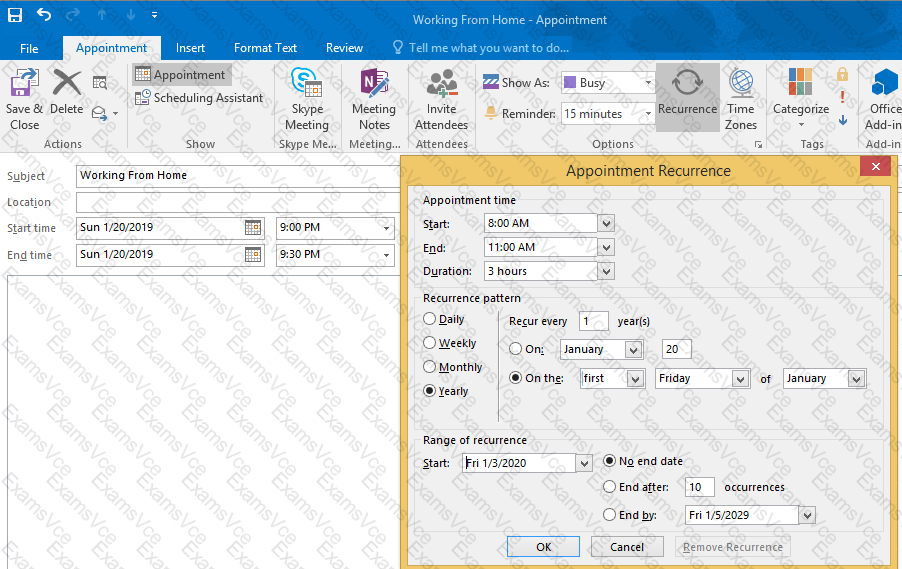Confirm recurrence with the OK button
This screenshot has width=902, height=569.
pos(543,547)
